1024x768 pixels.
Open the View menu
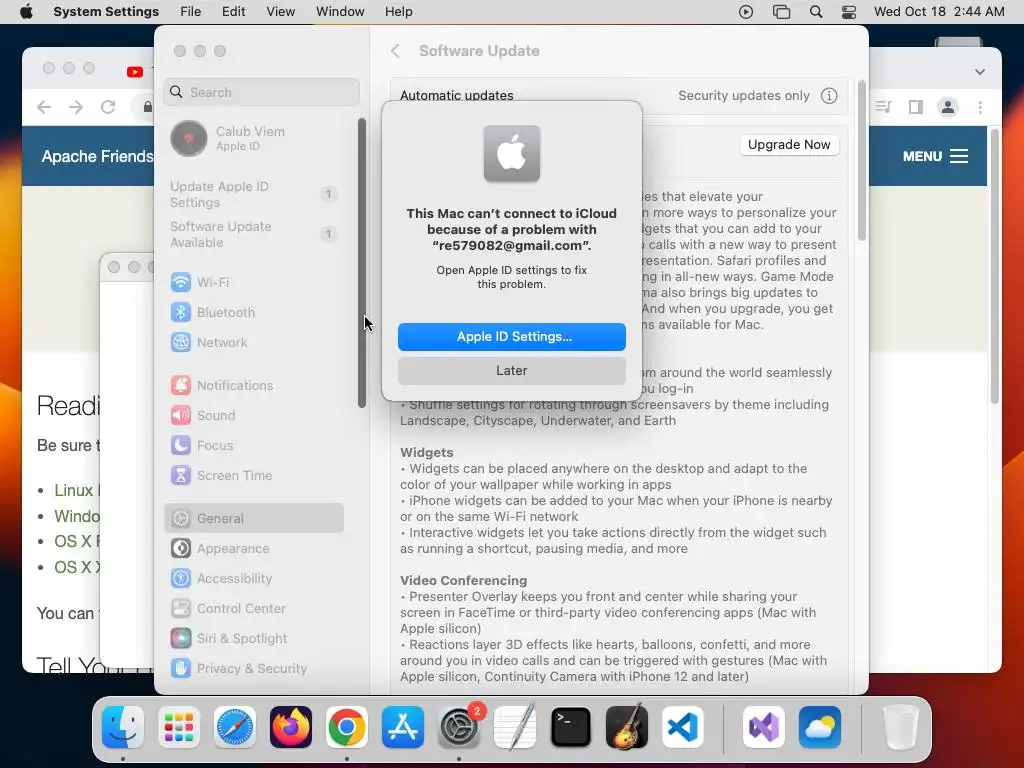(281, 12)
